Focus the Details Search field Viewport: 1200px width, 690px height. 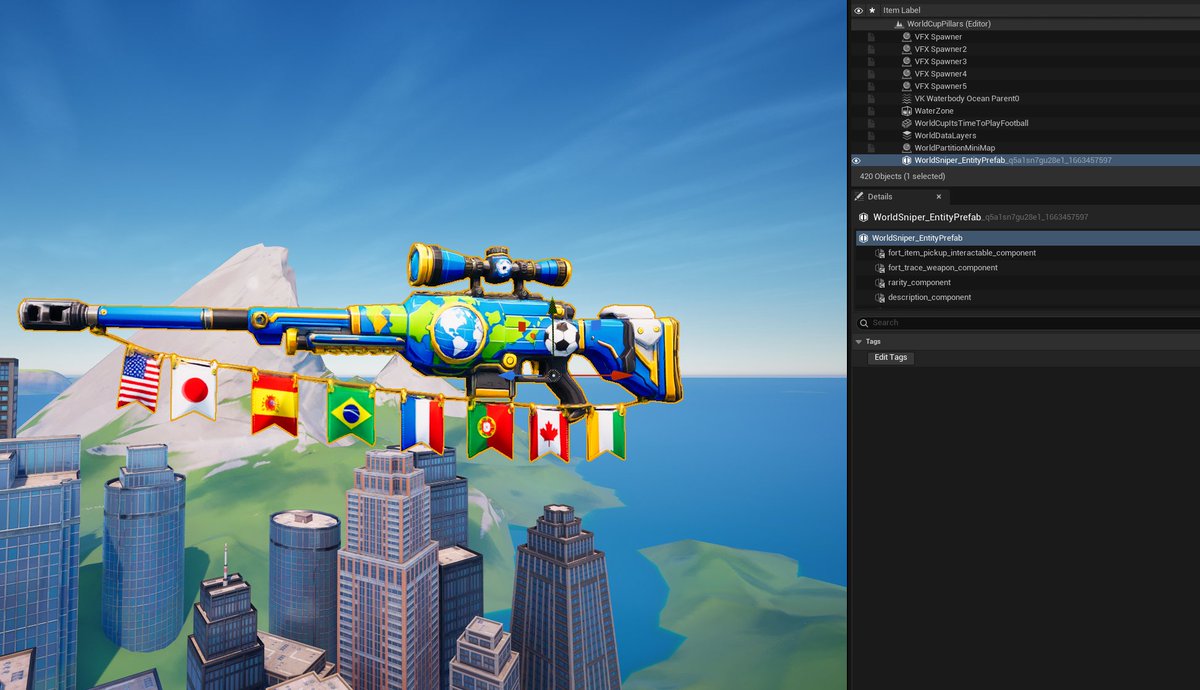click(1028, 323)
